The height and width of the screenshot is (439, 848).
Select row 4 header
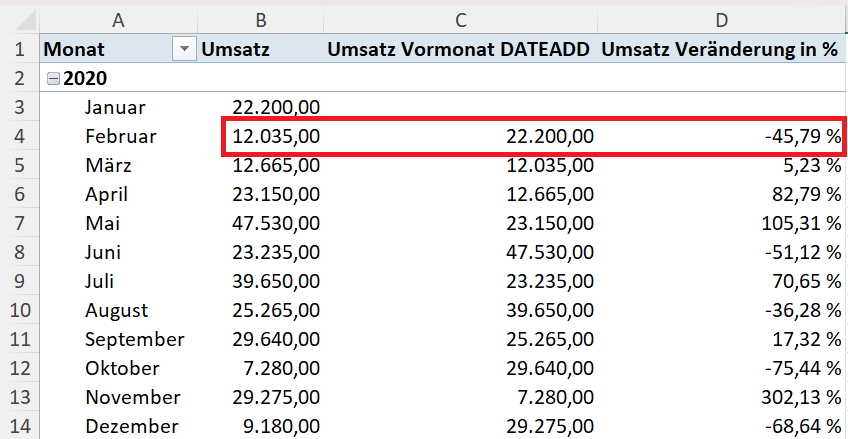19,136
